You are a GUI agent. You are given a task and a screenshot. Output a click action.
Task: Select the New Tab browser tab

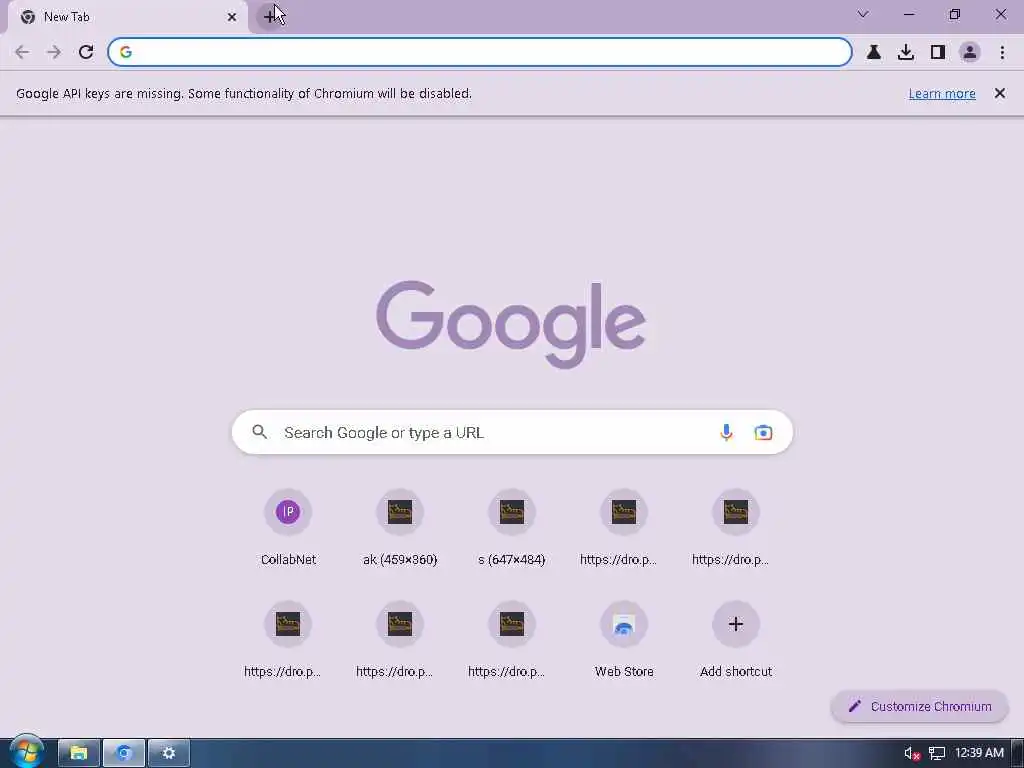point(128,17)
